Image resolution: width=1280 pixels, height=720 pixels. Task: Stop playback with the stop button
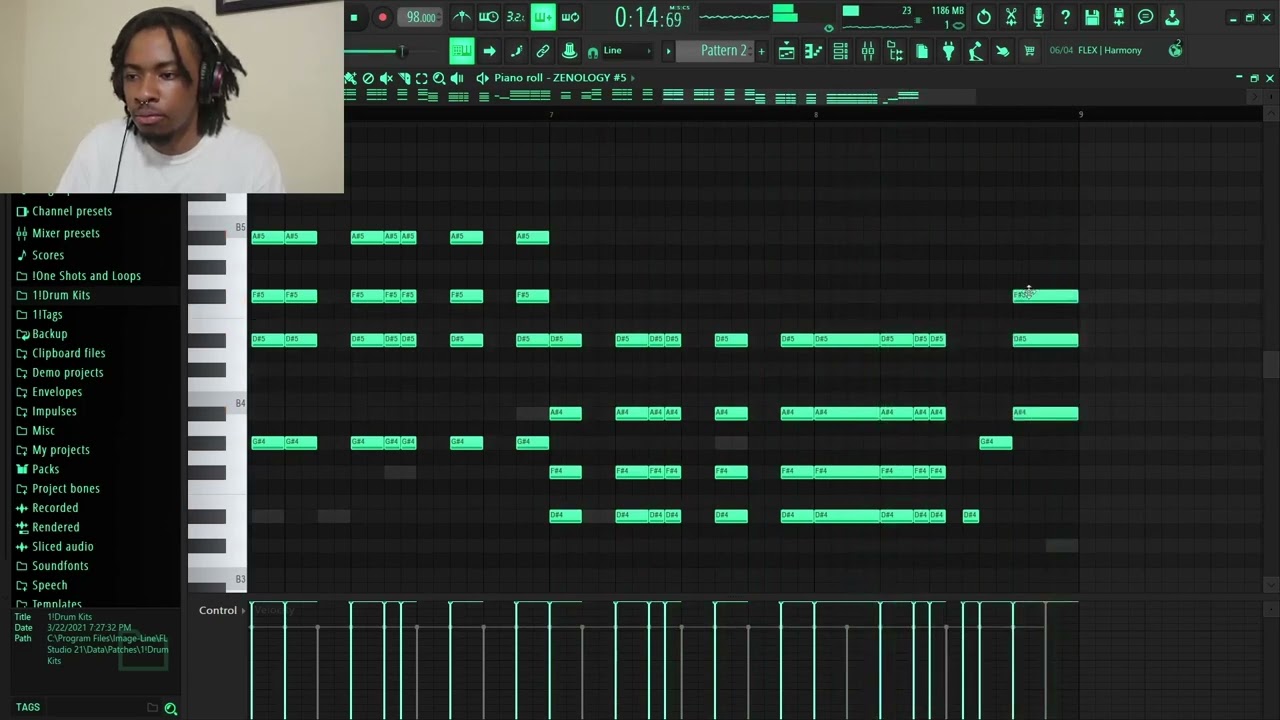pos(354,17)
